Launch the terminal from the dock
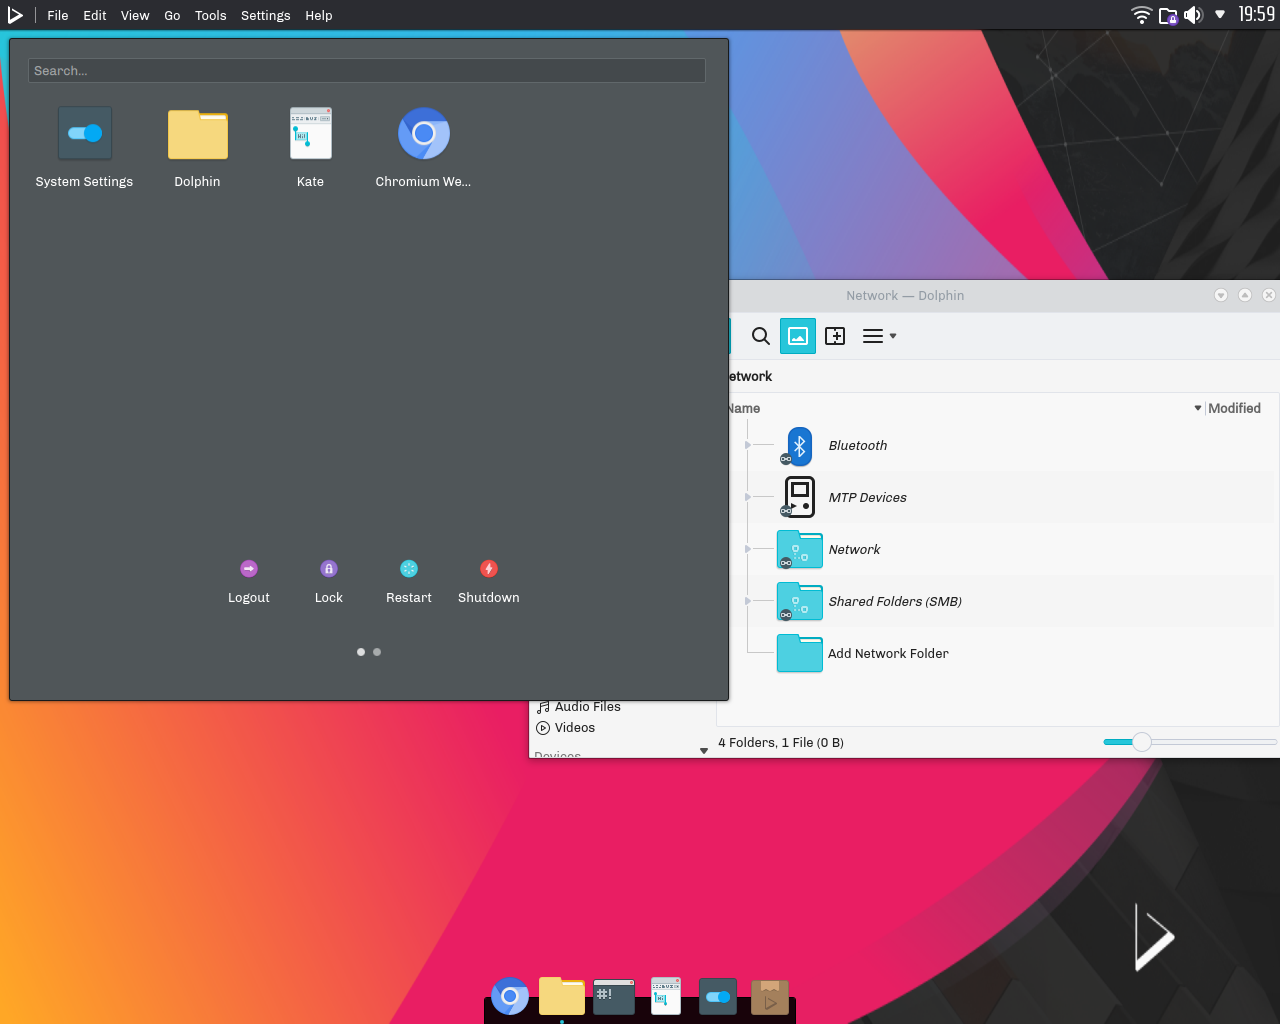 click(x=614, y=997)
